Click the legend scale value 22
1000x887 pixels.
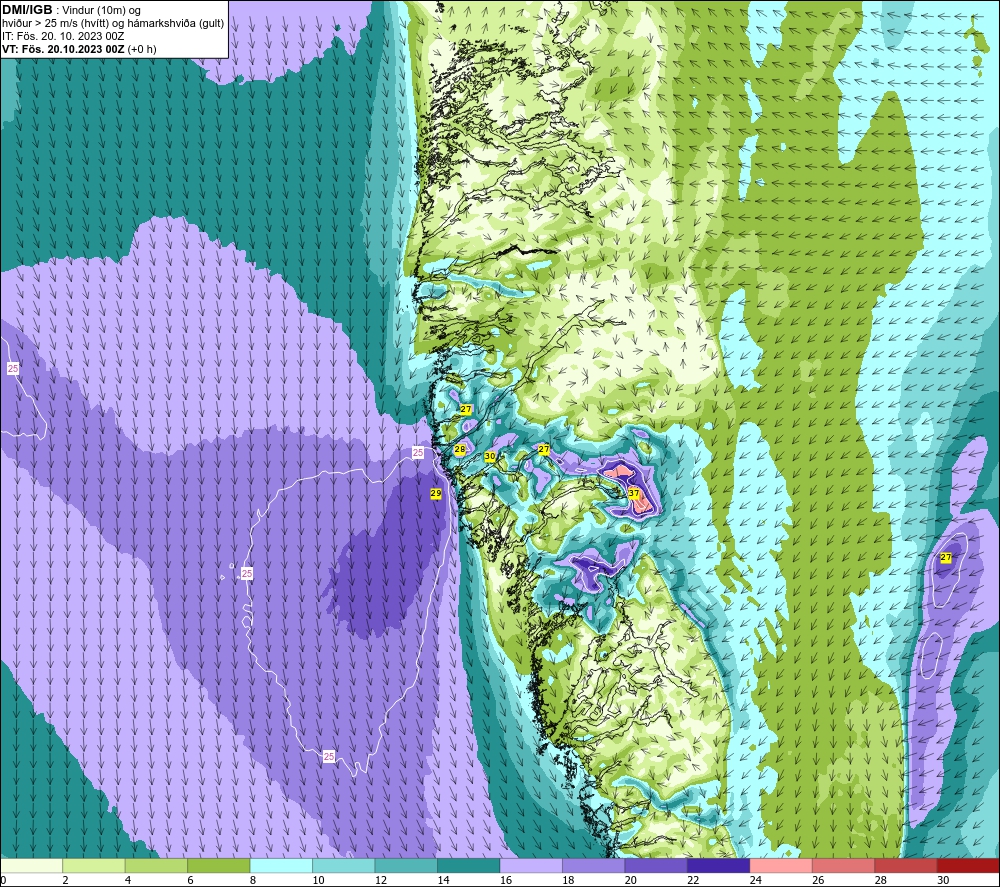[x=693, y=880]
